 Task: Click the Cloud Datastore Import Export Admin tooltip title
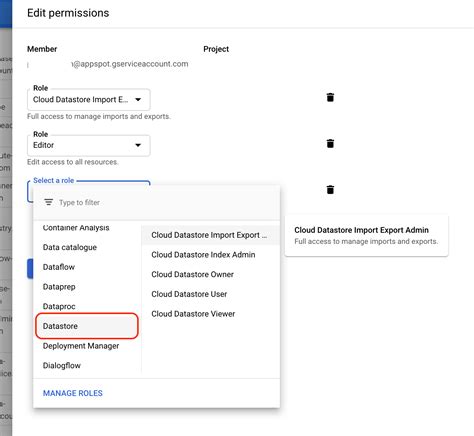coord(361,230)
